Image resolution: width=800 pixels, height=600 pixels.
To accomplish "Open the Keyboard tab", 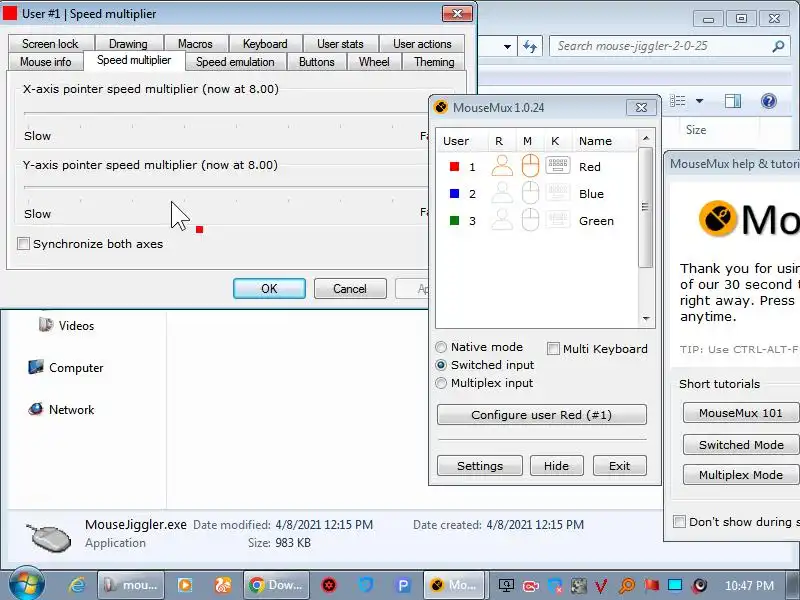I will pos(265,44).
